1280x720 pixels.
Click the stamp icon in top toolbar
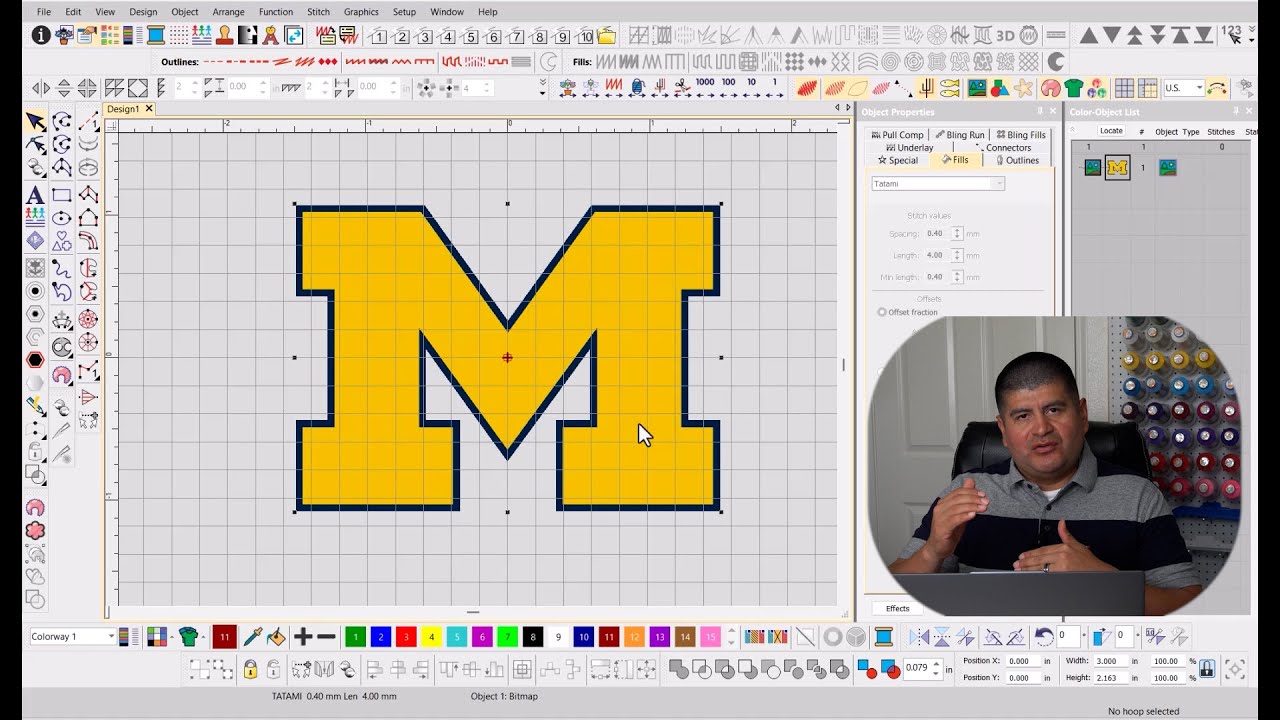pos(225,36)
